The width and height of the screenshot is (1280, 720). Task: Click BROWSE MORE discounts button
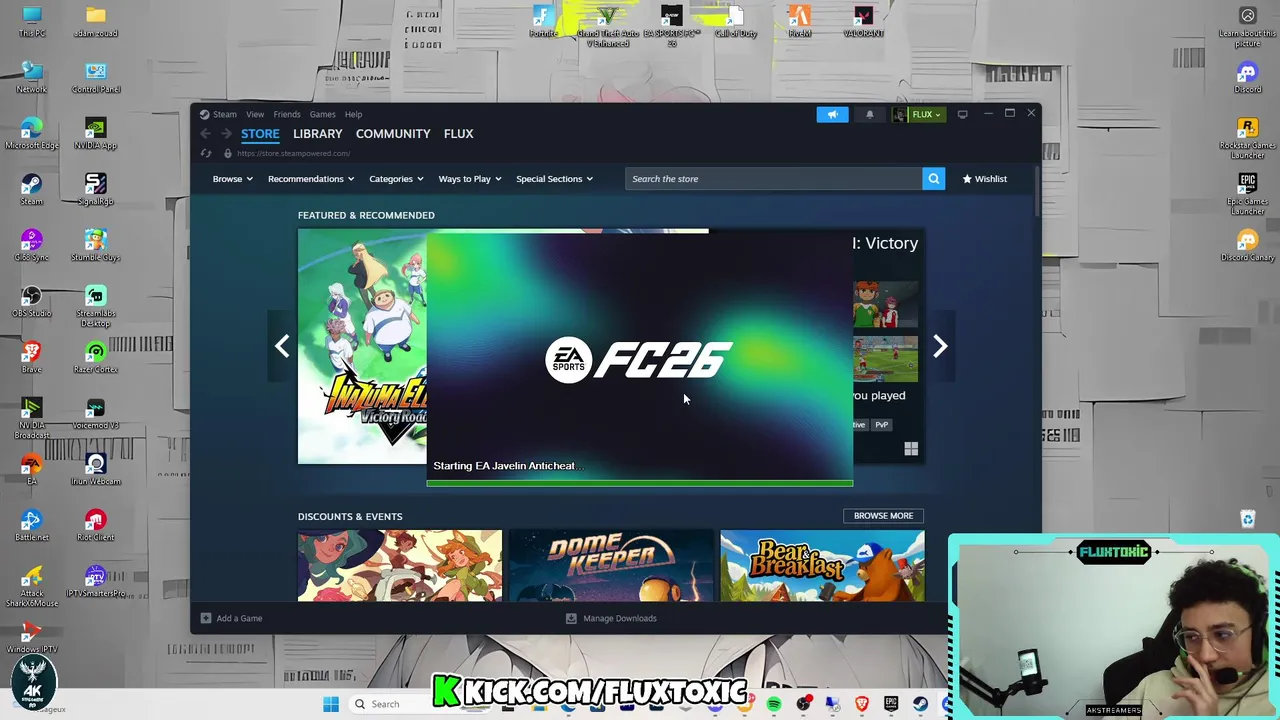point(883,516)
